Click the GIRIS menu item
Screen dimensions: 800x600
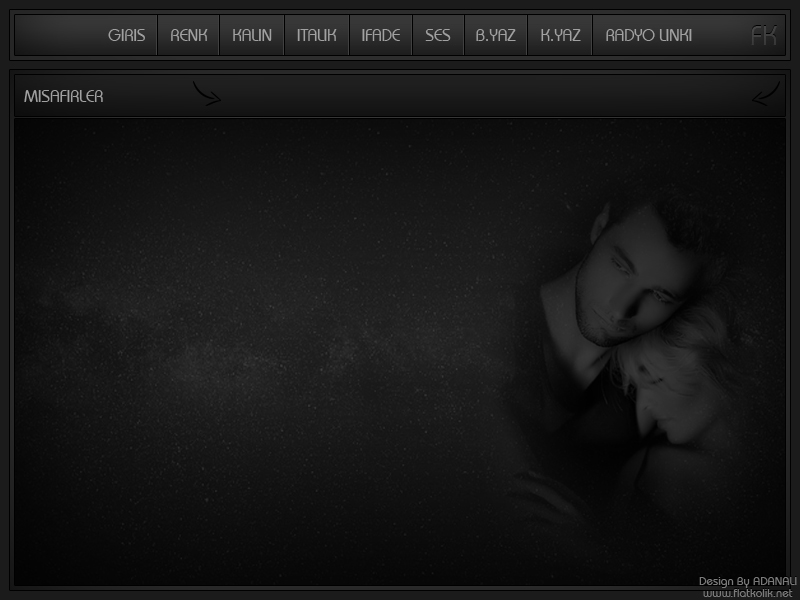(x=126, y=36)
